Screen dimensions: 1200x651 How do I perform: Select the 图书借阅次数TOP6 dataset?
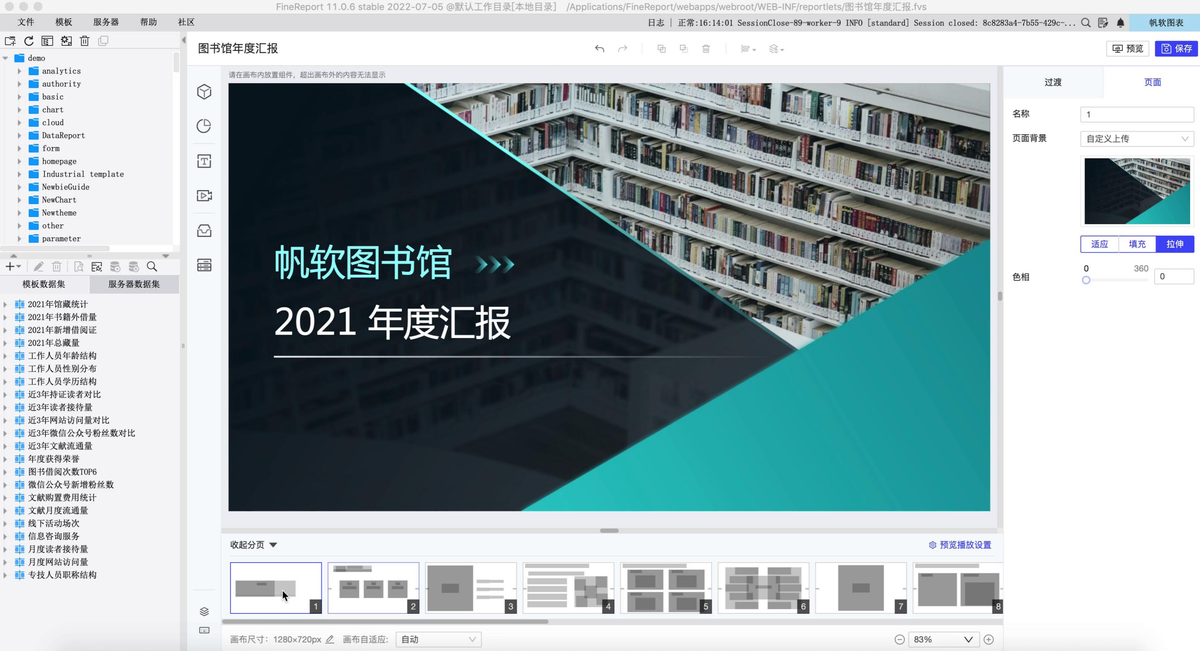click(62, 472)
